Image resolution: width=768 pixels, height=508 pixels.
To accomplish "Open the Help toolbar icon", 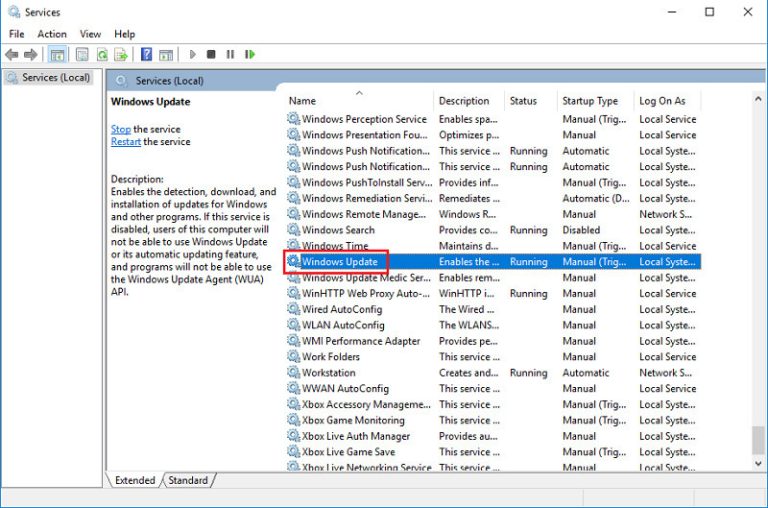I will coord(146,54).
